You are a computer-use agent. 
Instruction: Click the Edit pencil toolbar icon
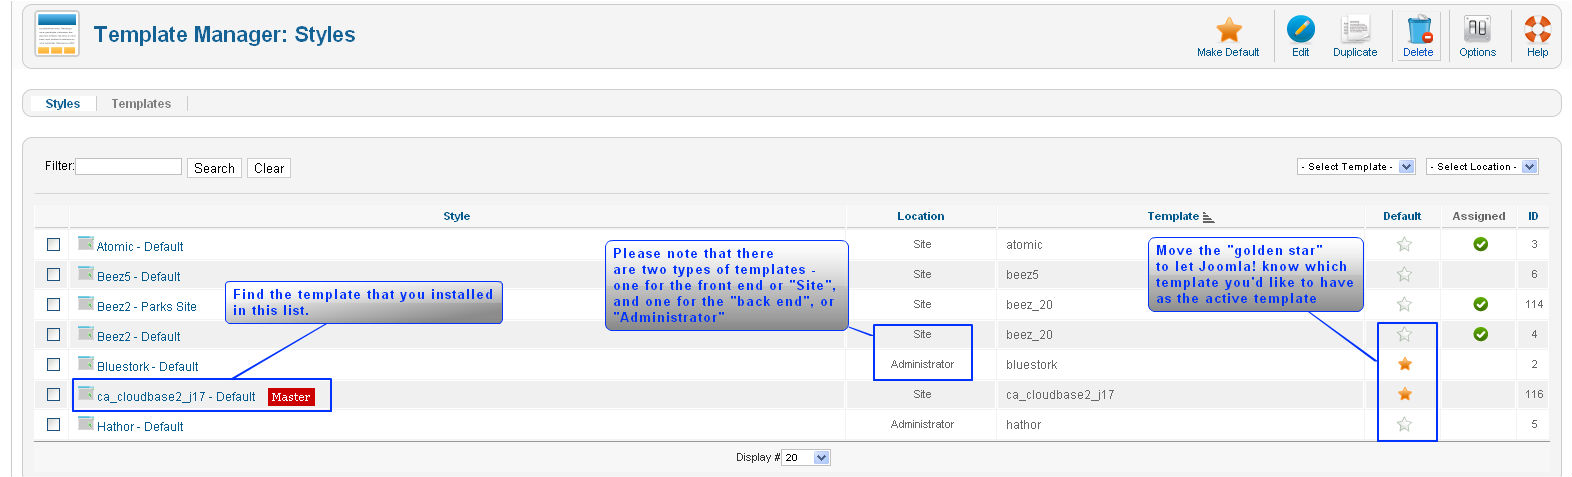1300,29
